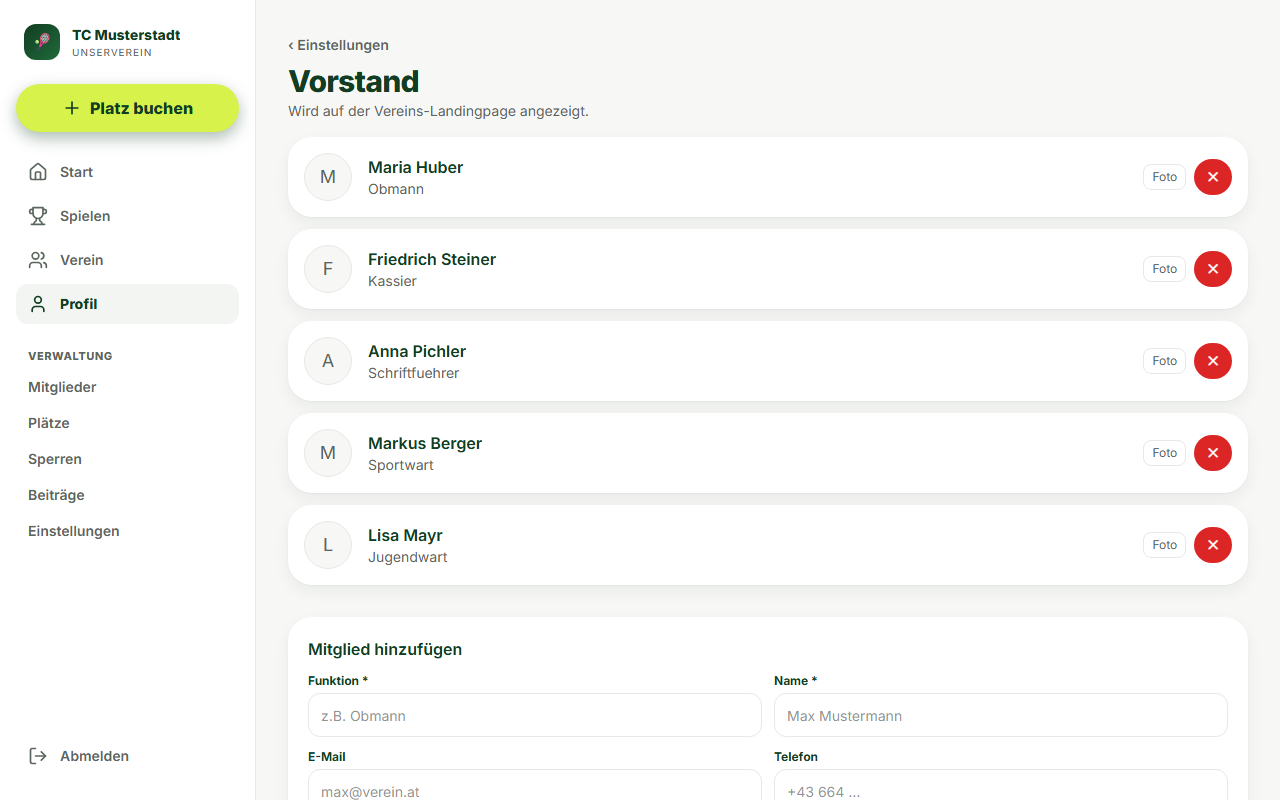Go back via the Einstellungen breadcrumb link
The image size is (1280, 800).
tap(338, 45)
